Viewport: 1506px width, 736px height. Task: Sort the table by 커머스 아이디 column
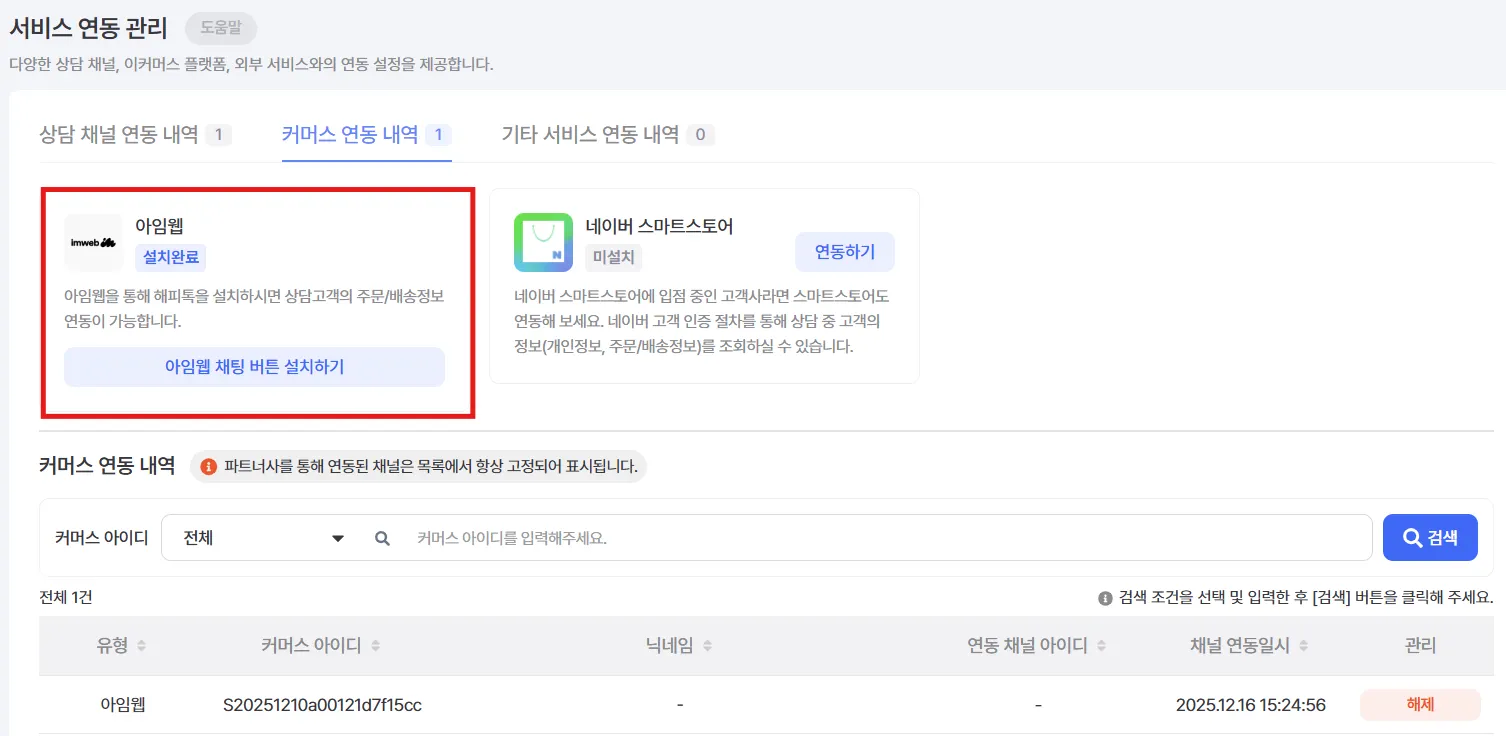(x=375, y=646)
